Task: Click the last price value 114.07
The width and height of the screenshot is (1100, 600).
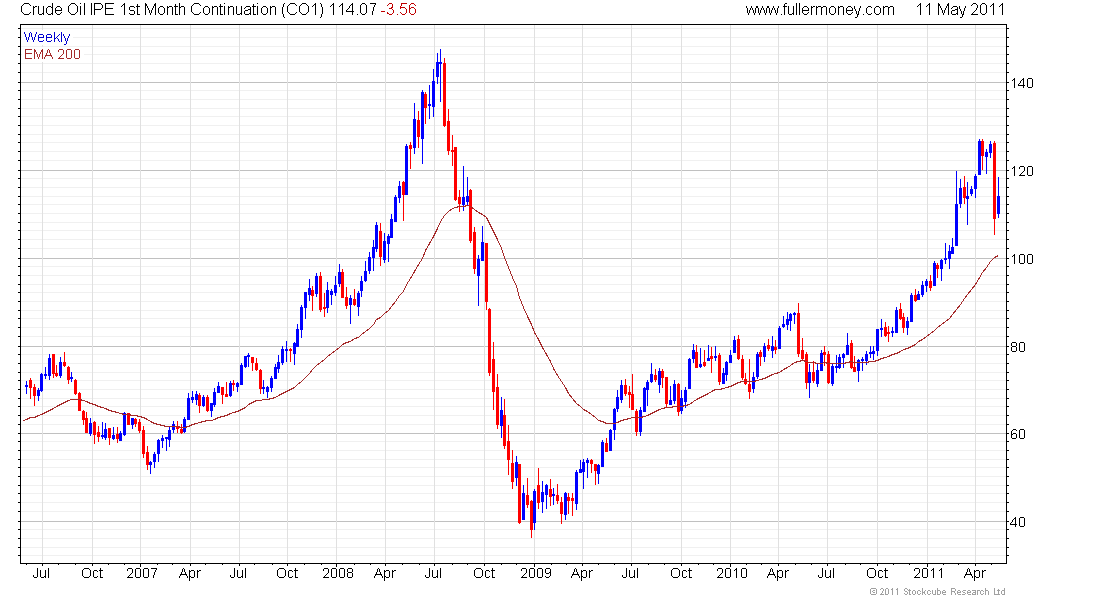Action: pos(353,10)
